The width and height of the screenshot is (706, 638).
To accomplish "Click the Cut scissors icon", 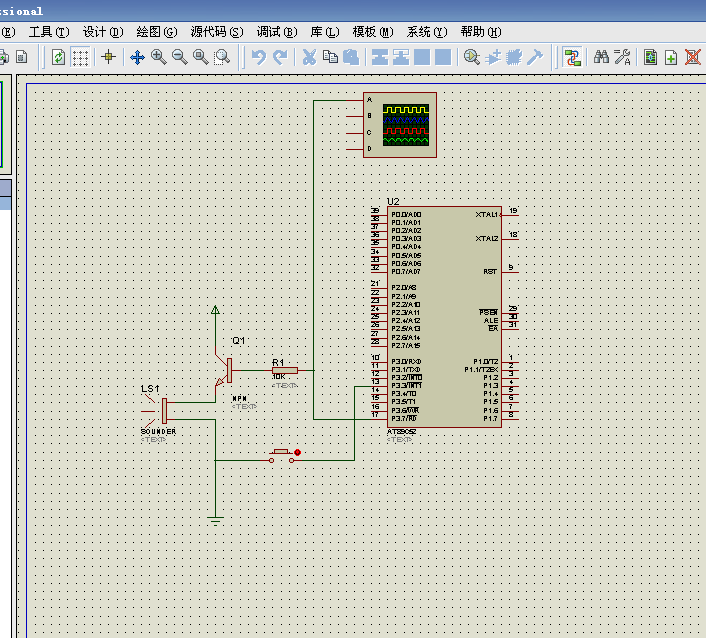I will click(x=309, y=57).
